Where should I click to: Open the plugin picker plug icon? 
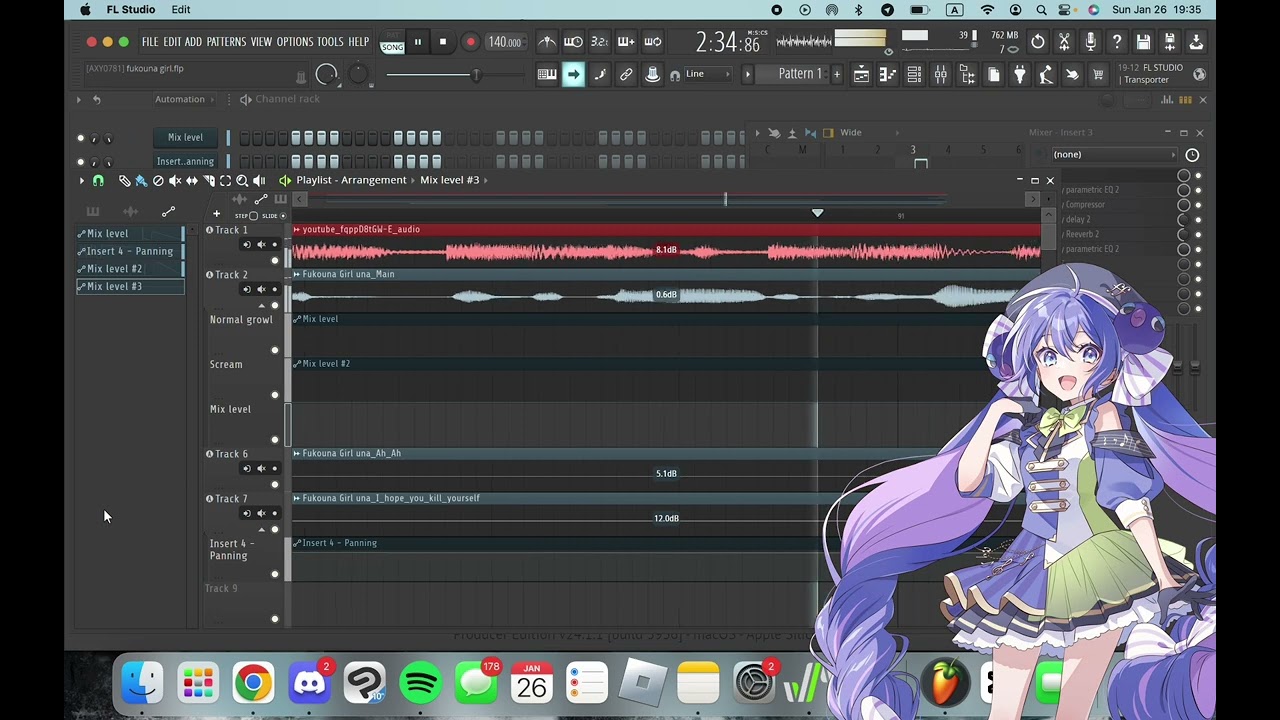(x=1020, y=75)
